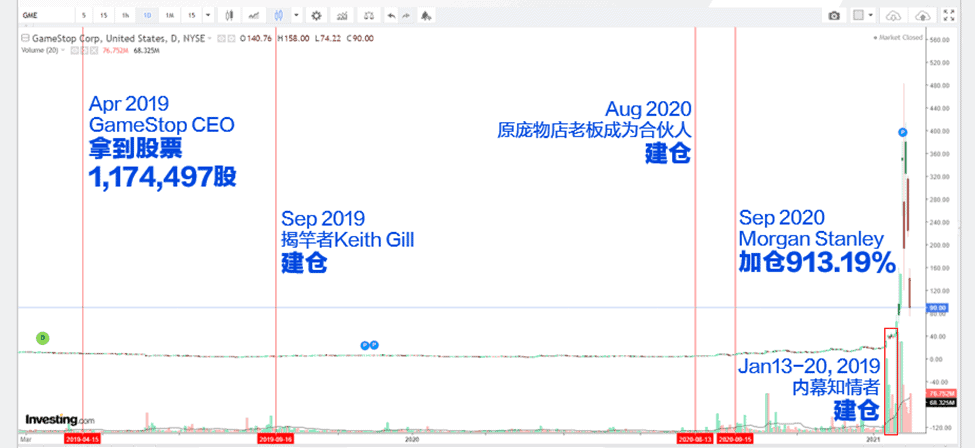
Task: Save chart layout to cloud
Action: tap(923, 15)
